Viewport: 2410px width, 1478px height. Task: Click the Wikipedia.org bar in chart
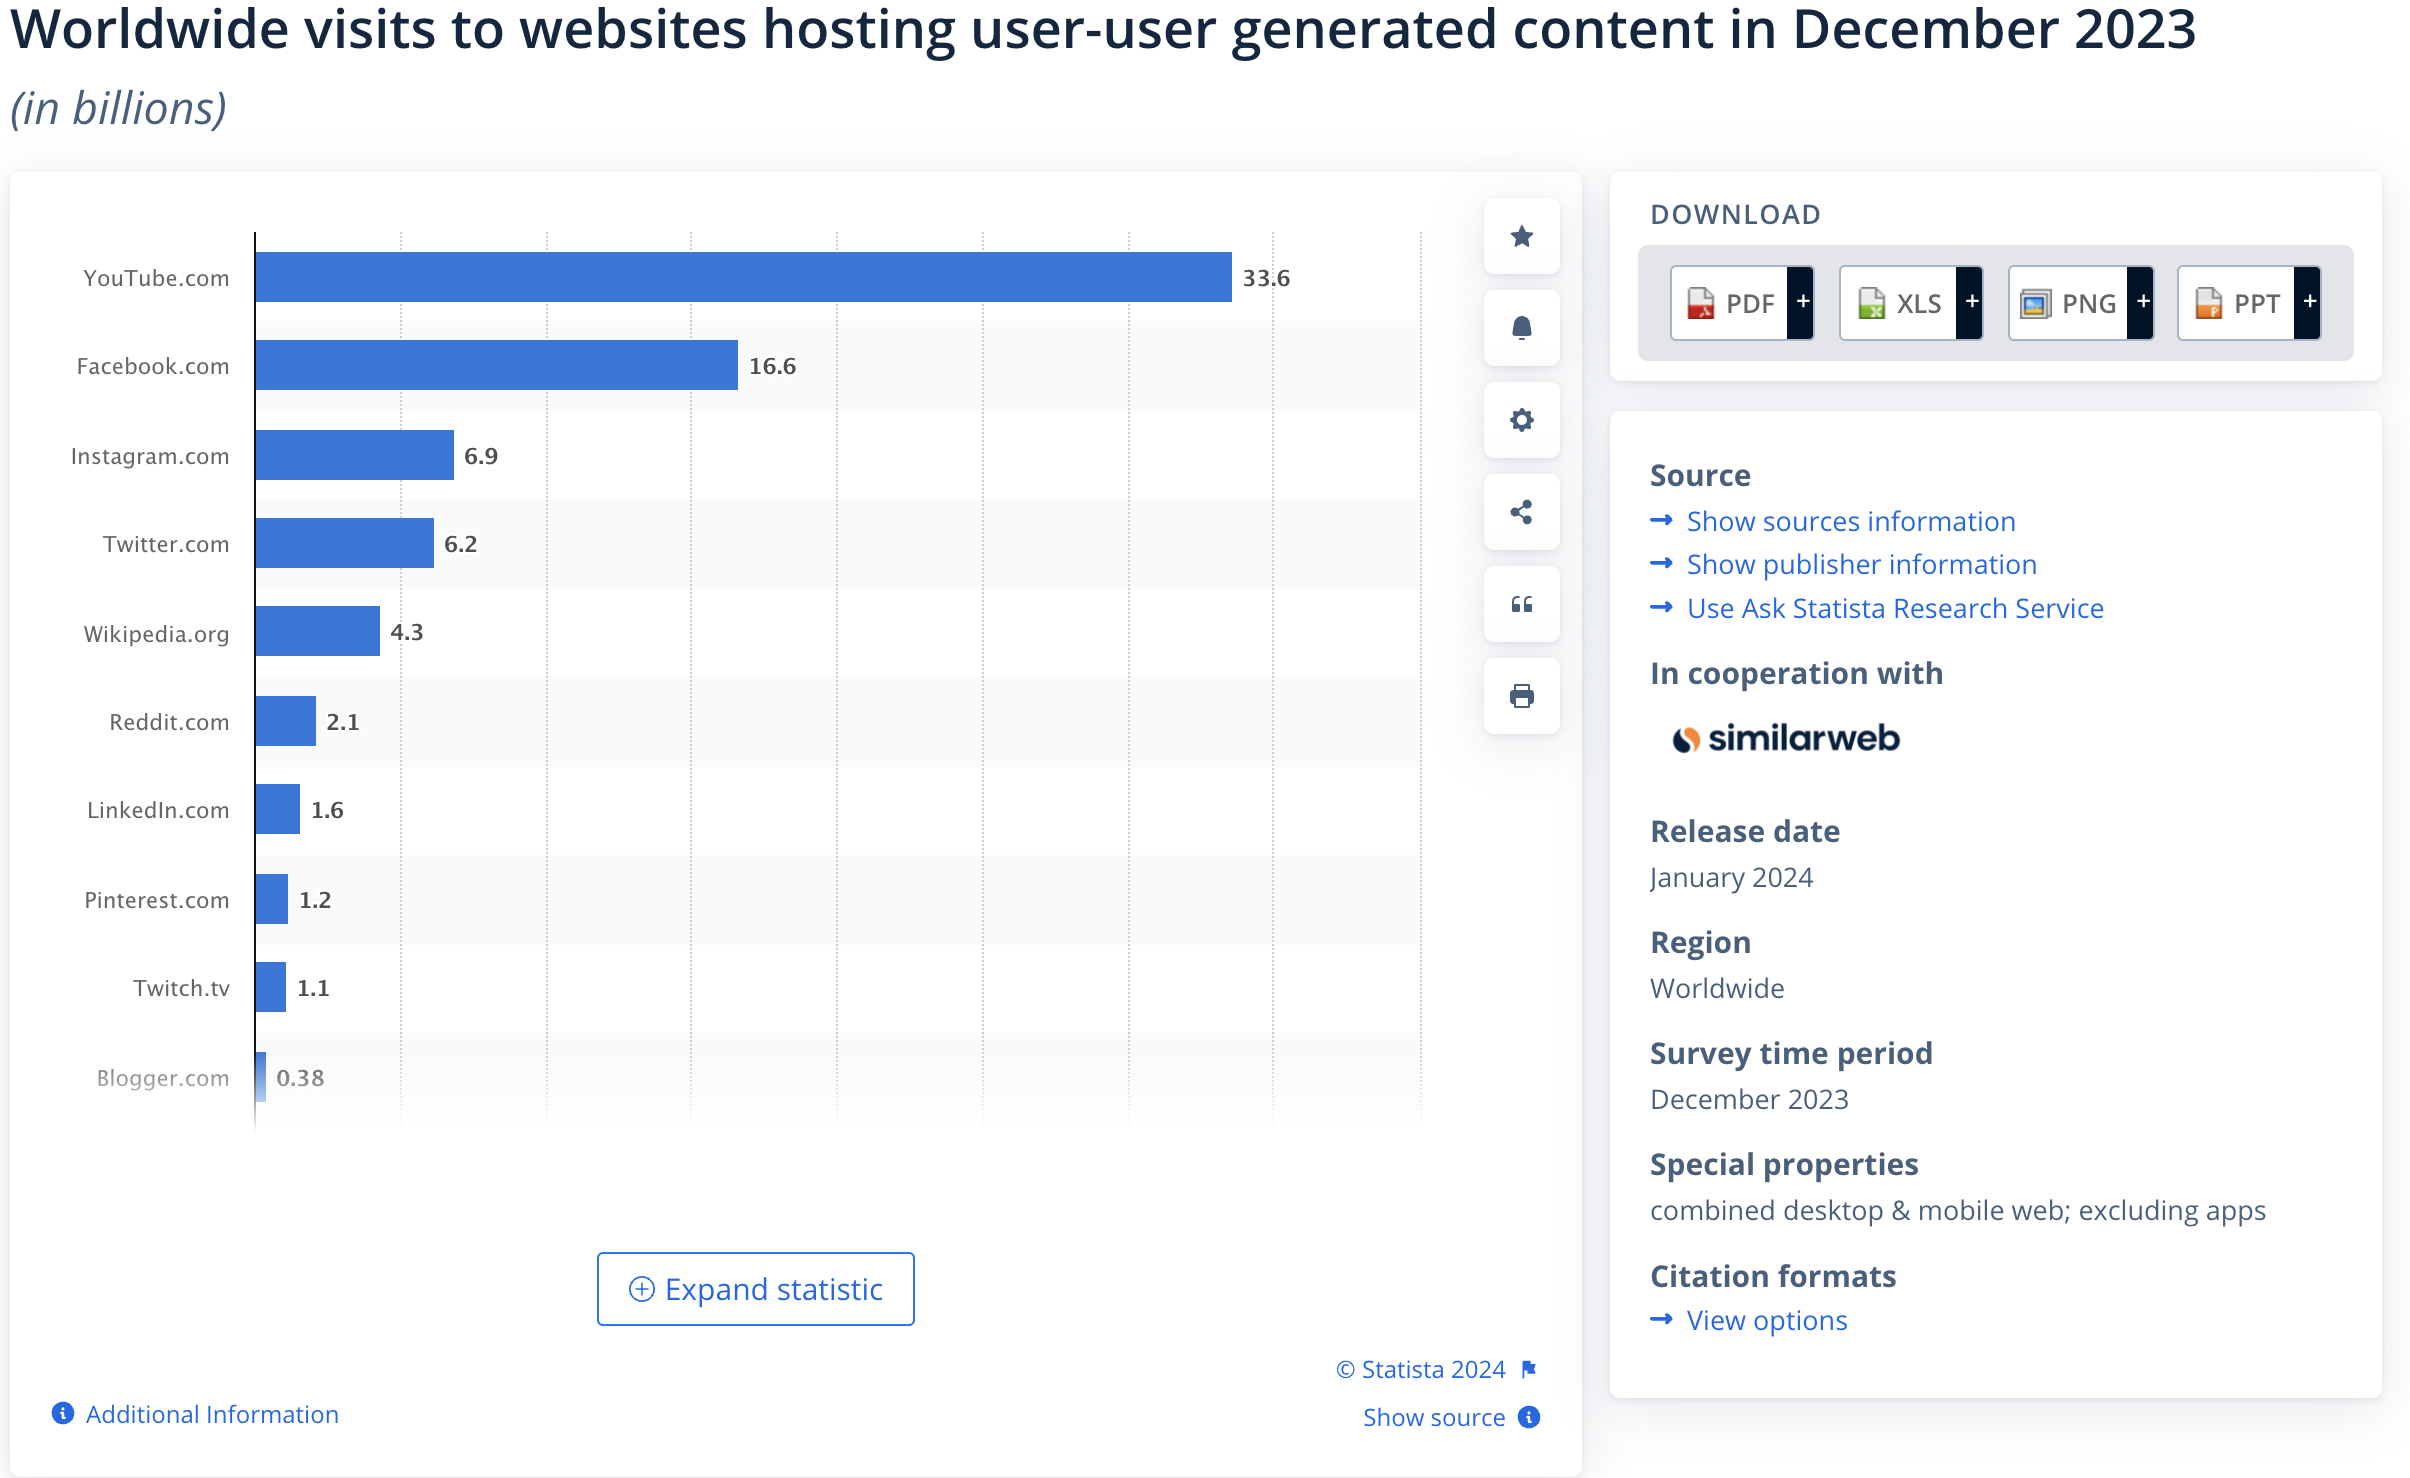(x=318, y=631)
